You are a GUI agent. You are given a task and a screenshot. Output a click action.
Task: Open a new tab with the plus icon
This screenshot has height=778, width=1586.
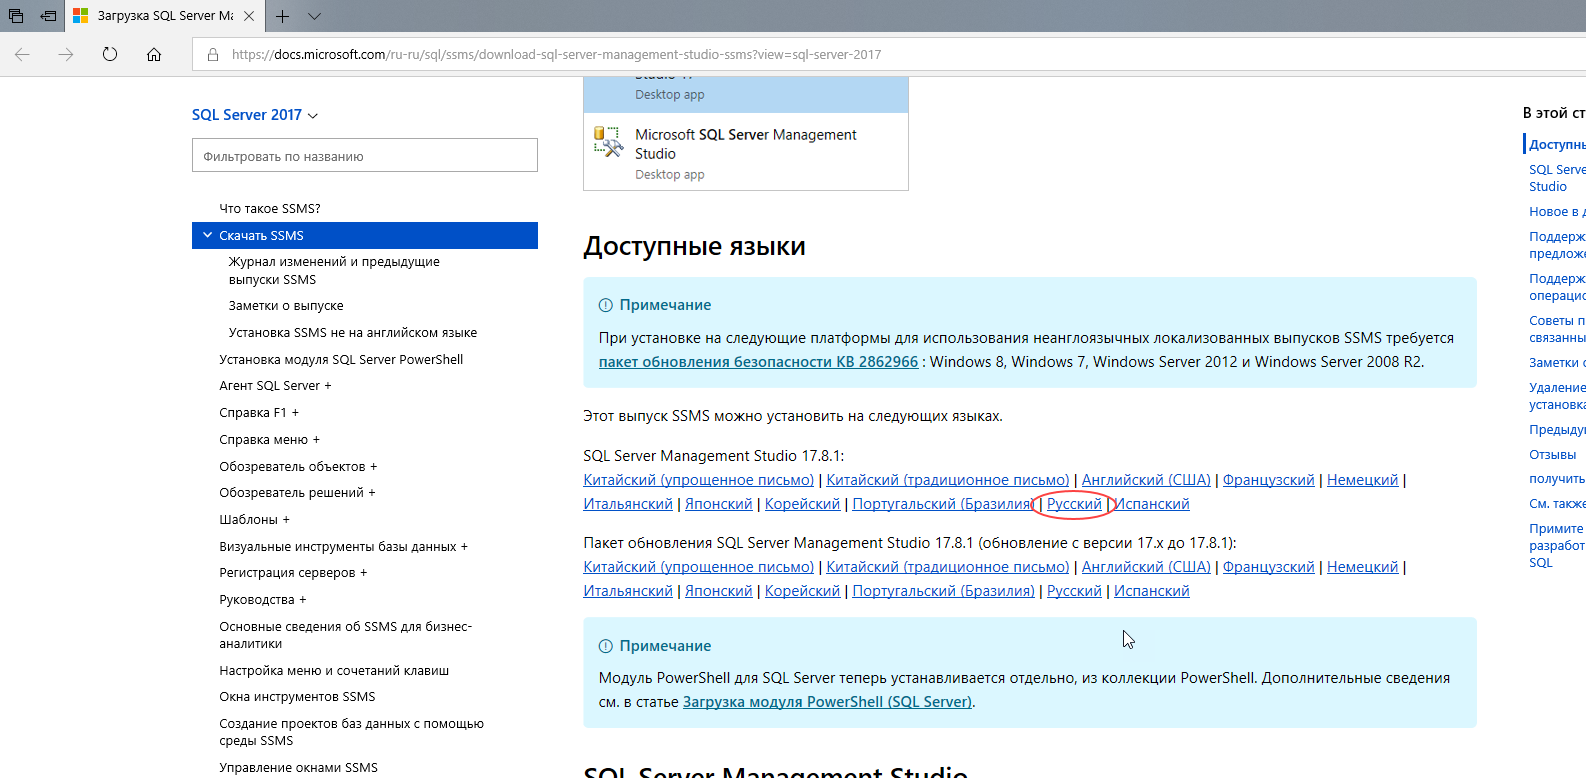(x=283, y=16)
